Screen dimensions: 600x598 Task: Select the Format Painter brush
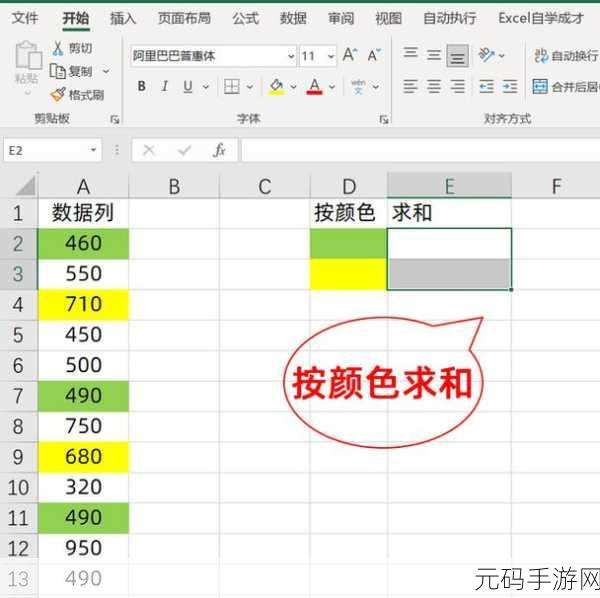(x=58, y=94)
